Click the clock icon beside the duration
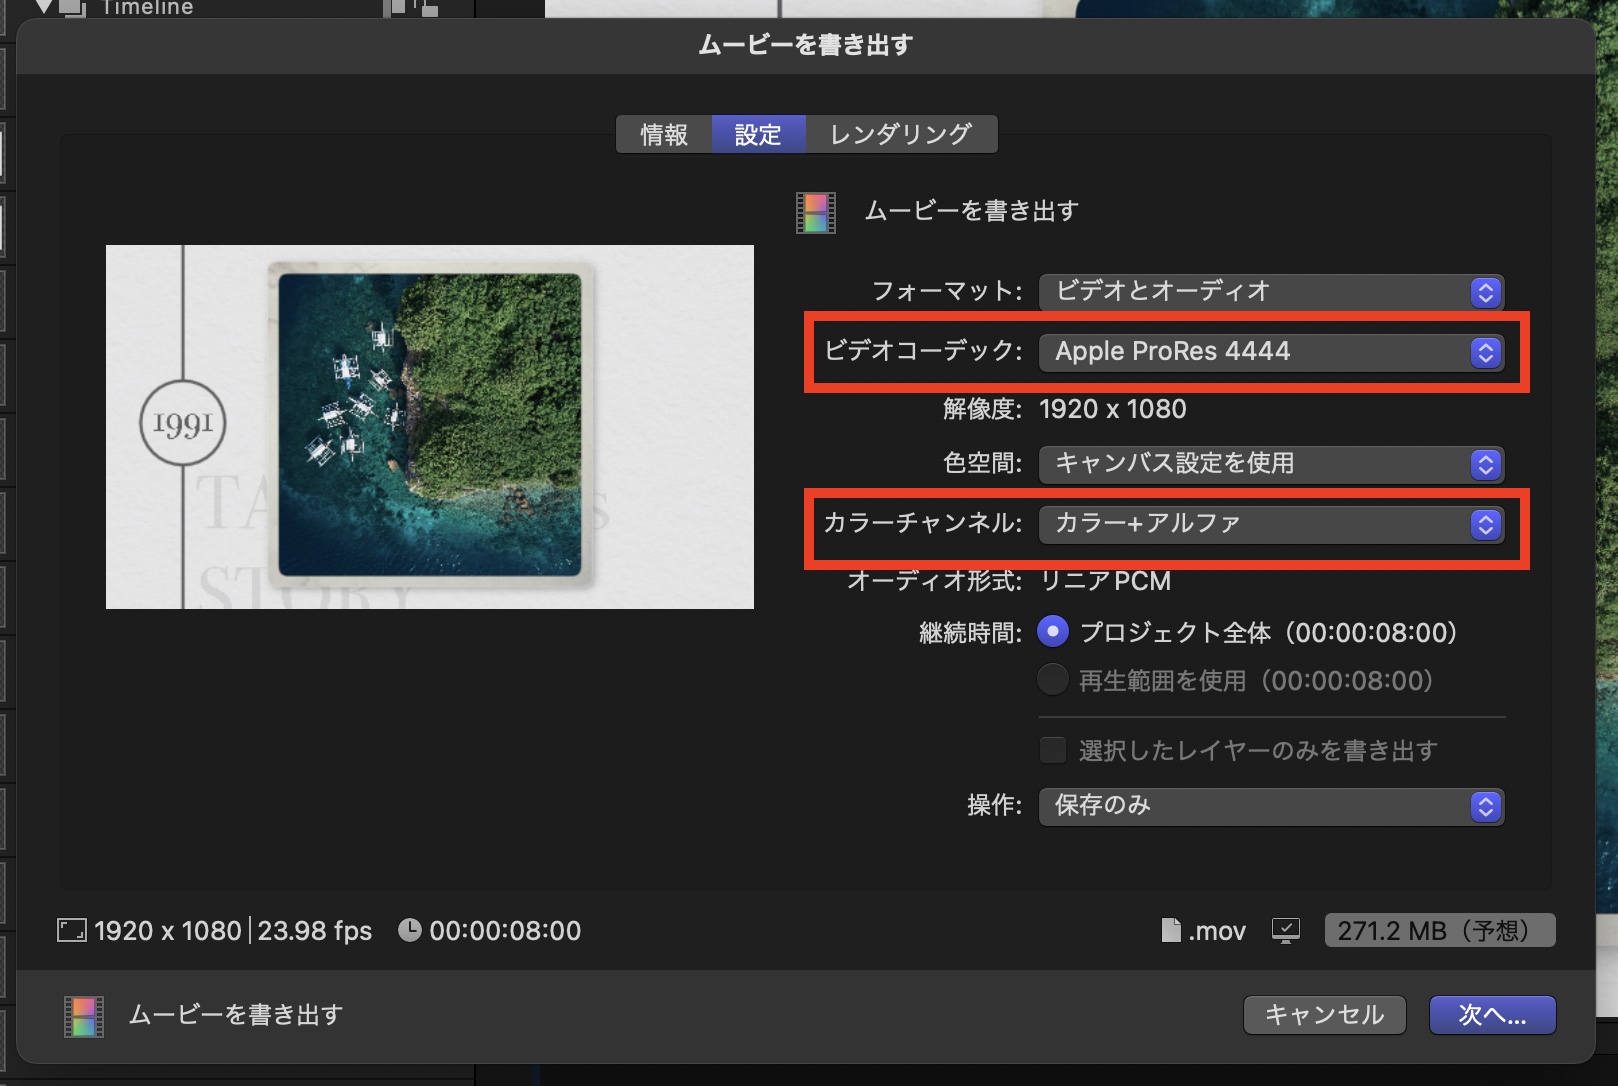Screen dimensions: 1618x1086 click(x=410, y=930)
